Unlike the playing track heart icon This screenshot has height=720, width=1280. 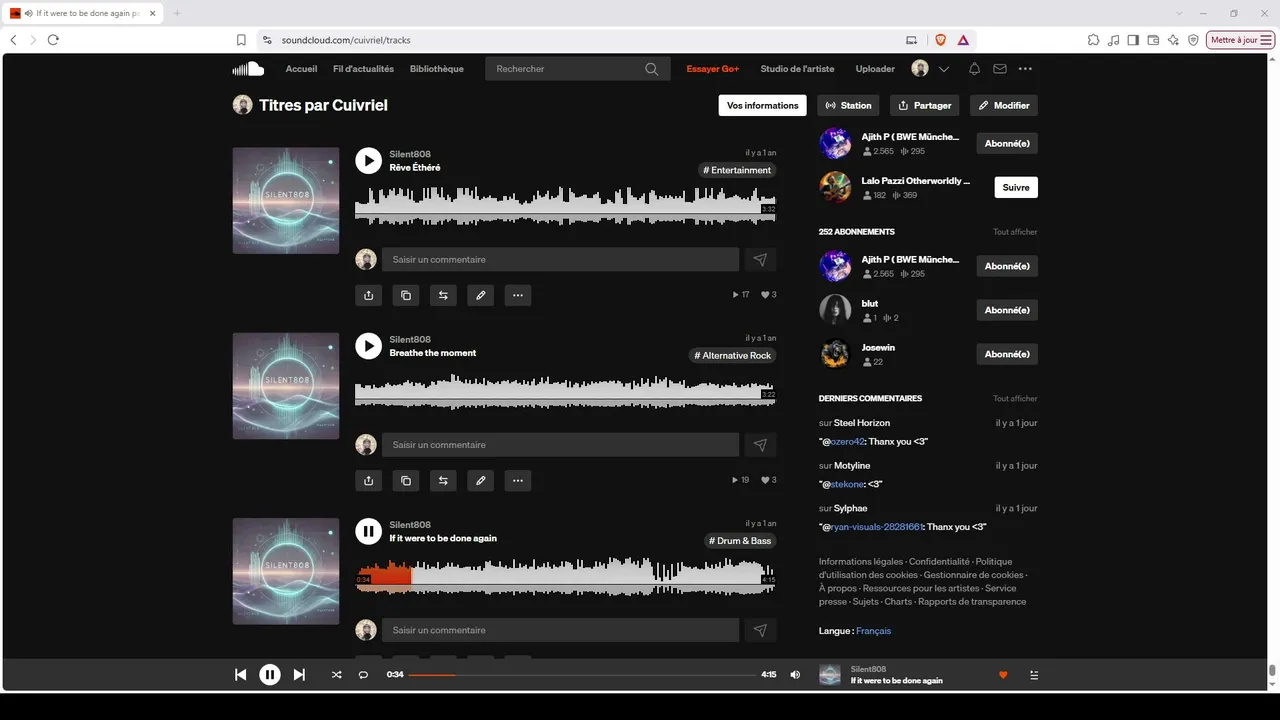[1003, 675]
